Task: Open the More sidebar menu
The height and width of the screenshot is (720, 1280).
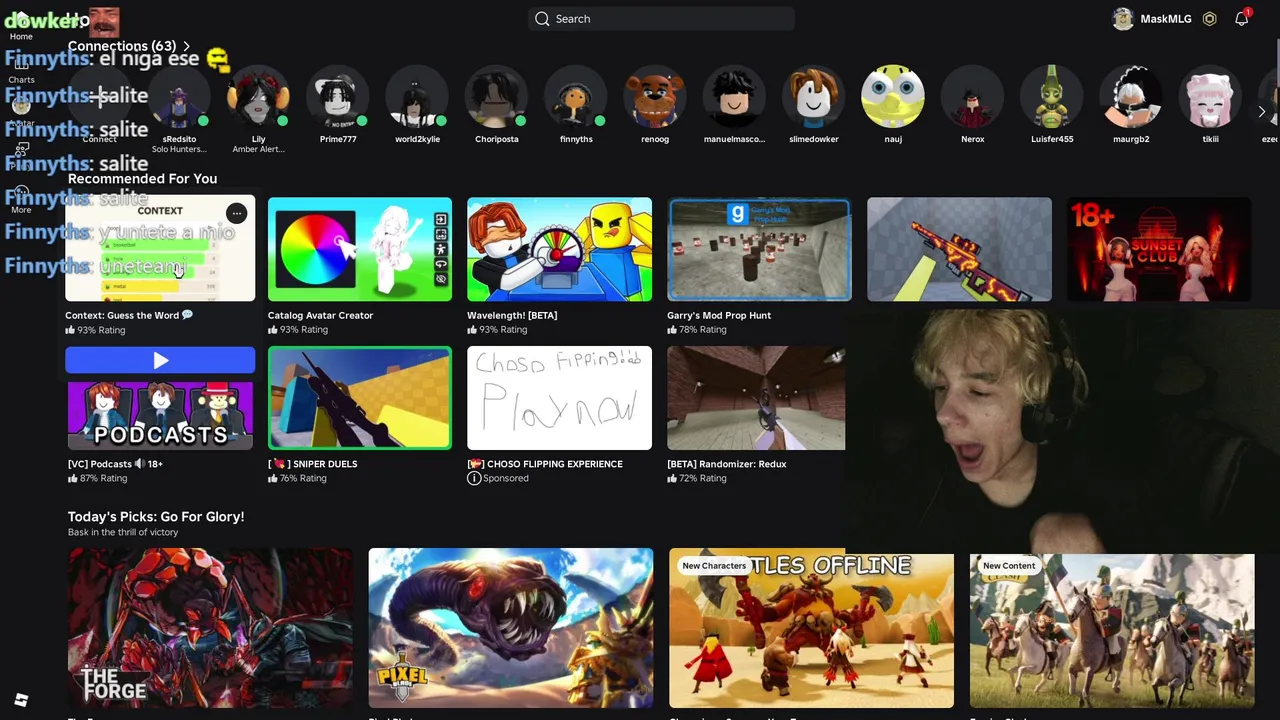Action: (21, 200)
